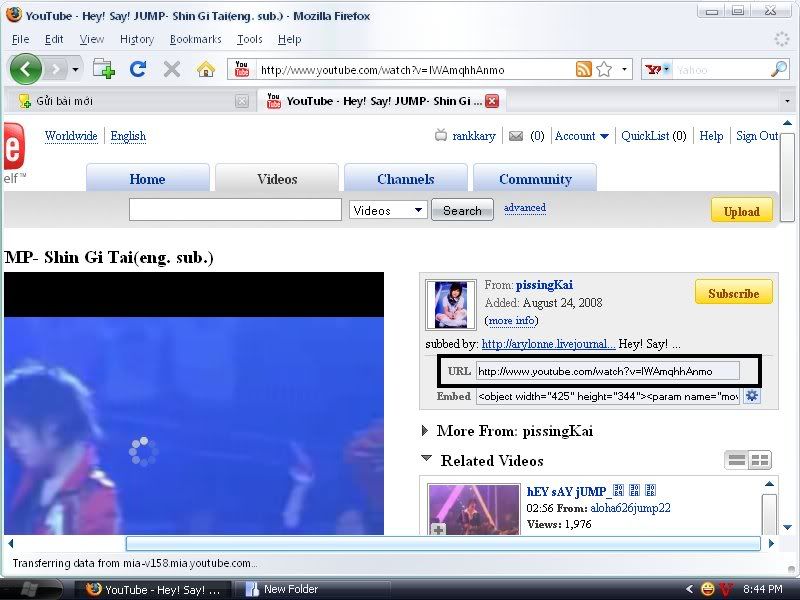Screen dimensions: 800x600
Task: Close the YouTube Hey! Say! JUMP tab
Action: pyautogui.click(x=492, y=101)
